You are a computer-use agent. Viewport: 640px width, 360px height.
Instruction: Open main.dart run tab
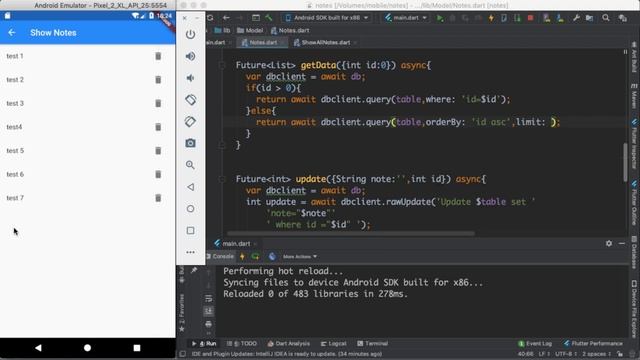coord(236,244)
